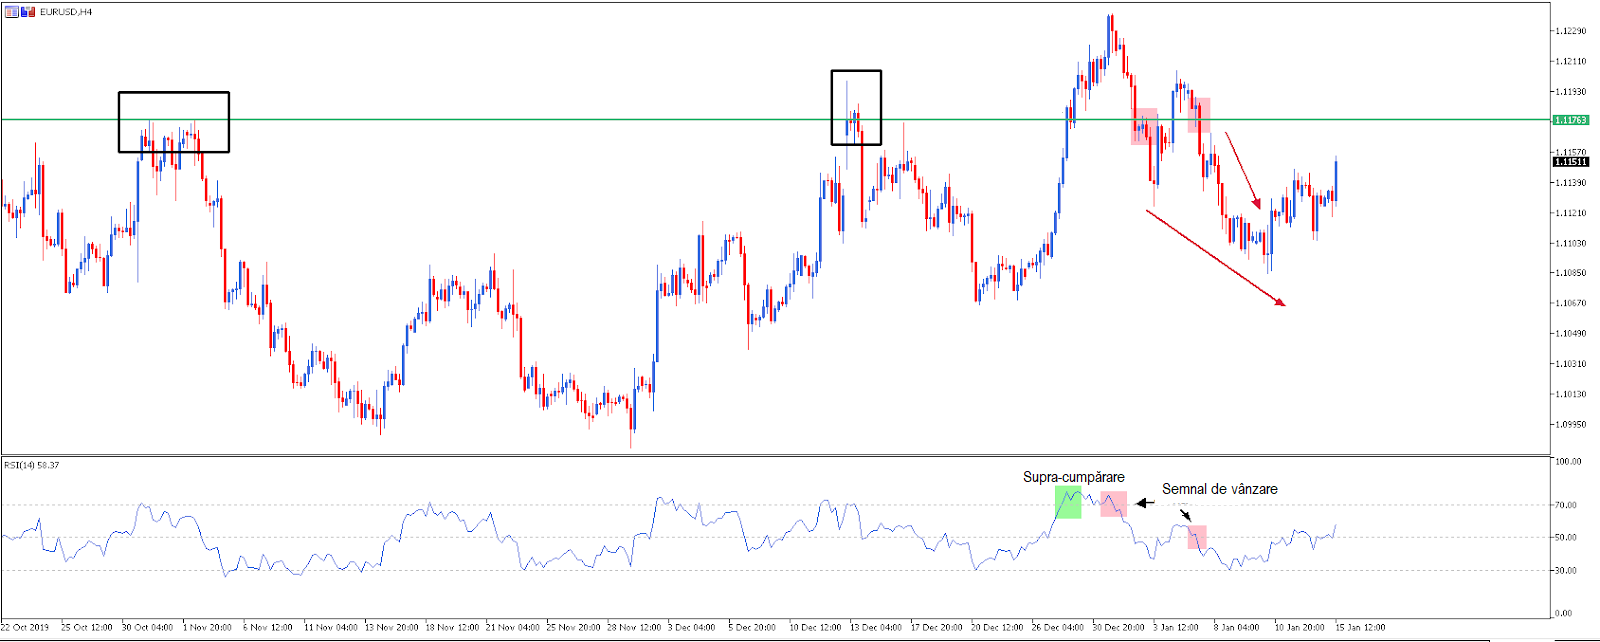
Task: Click price scale value 1.11930
Action: [1571, 92]
